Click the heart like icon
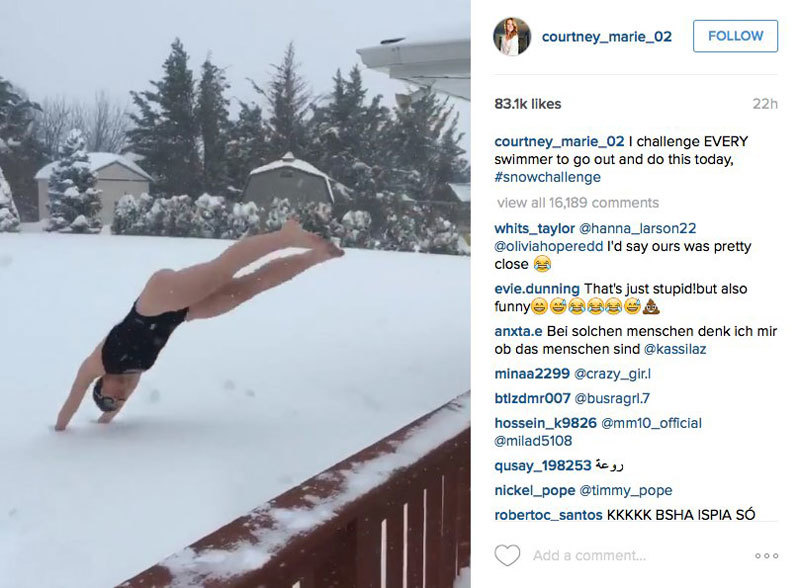Viewport: 800px width, 588px height. (x=507, y=555)
